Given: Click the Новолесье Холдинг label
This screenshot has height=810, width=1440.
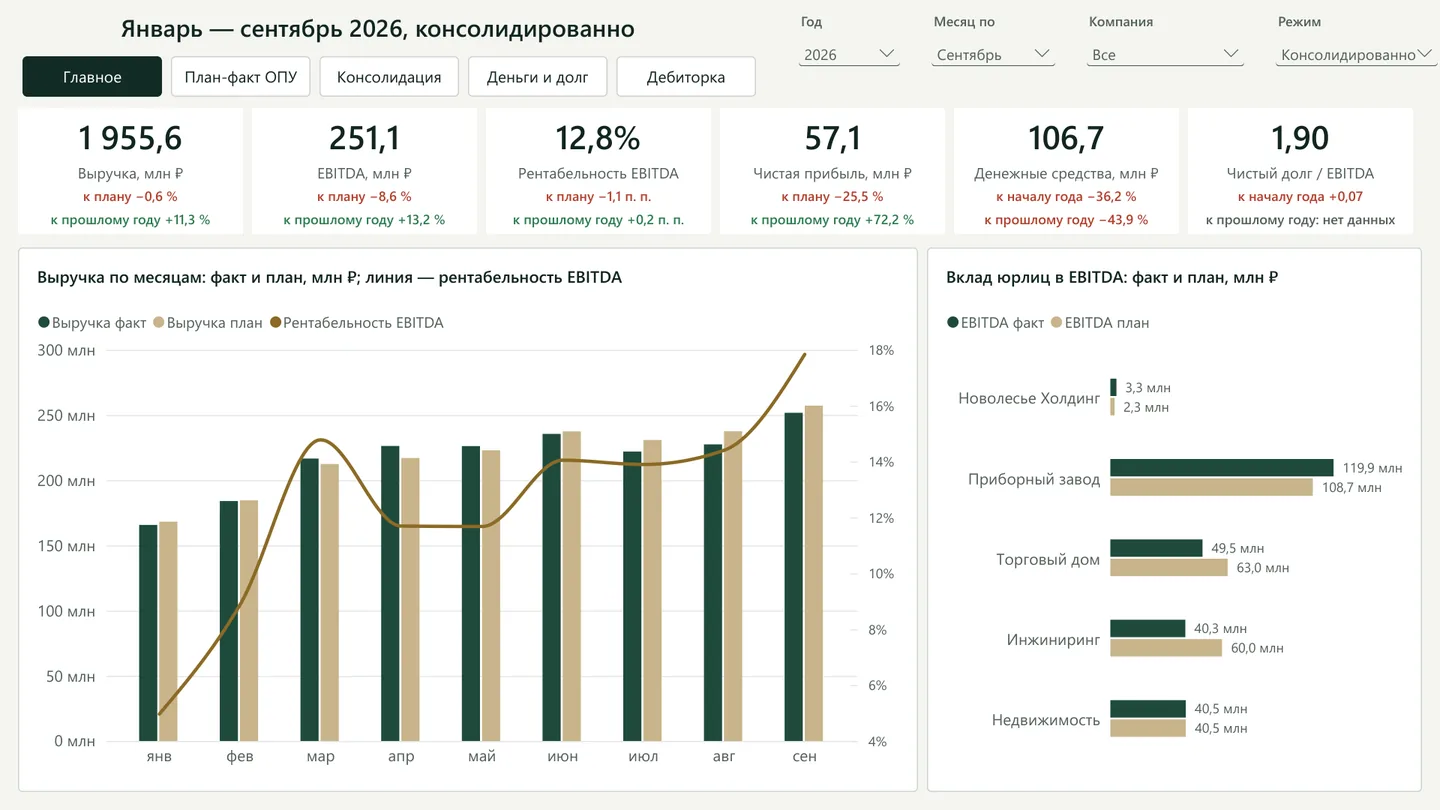Looking at the screenshot, I should coord(1029,398).
